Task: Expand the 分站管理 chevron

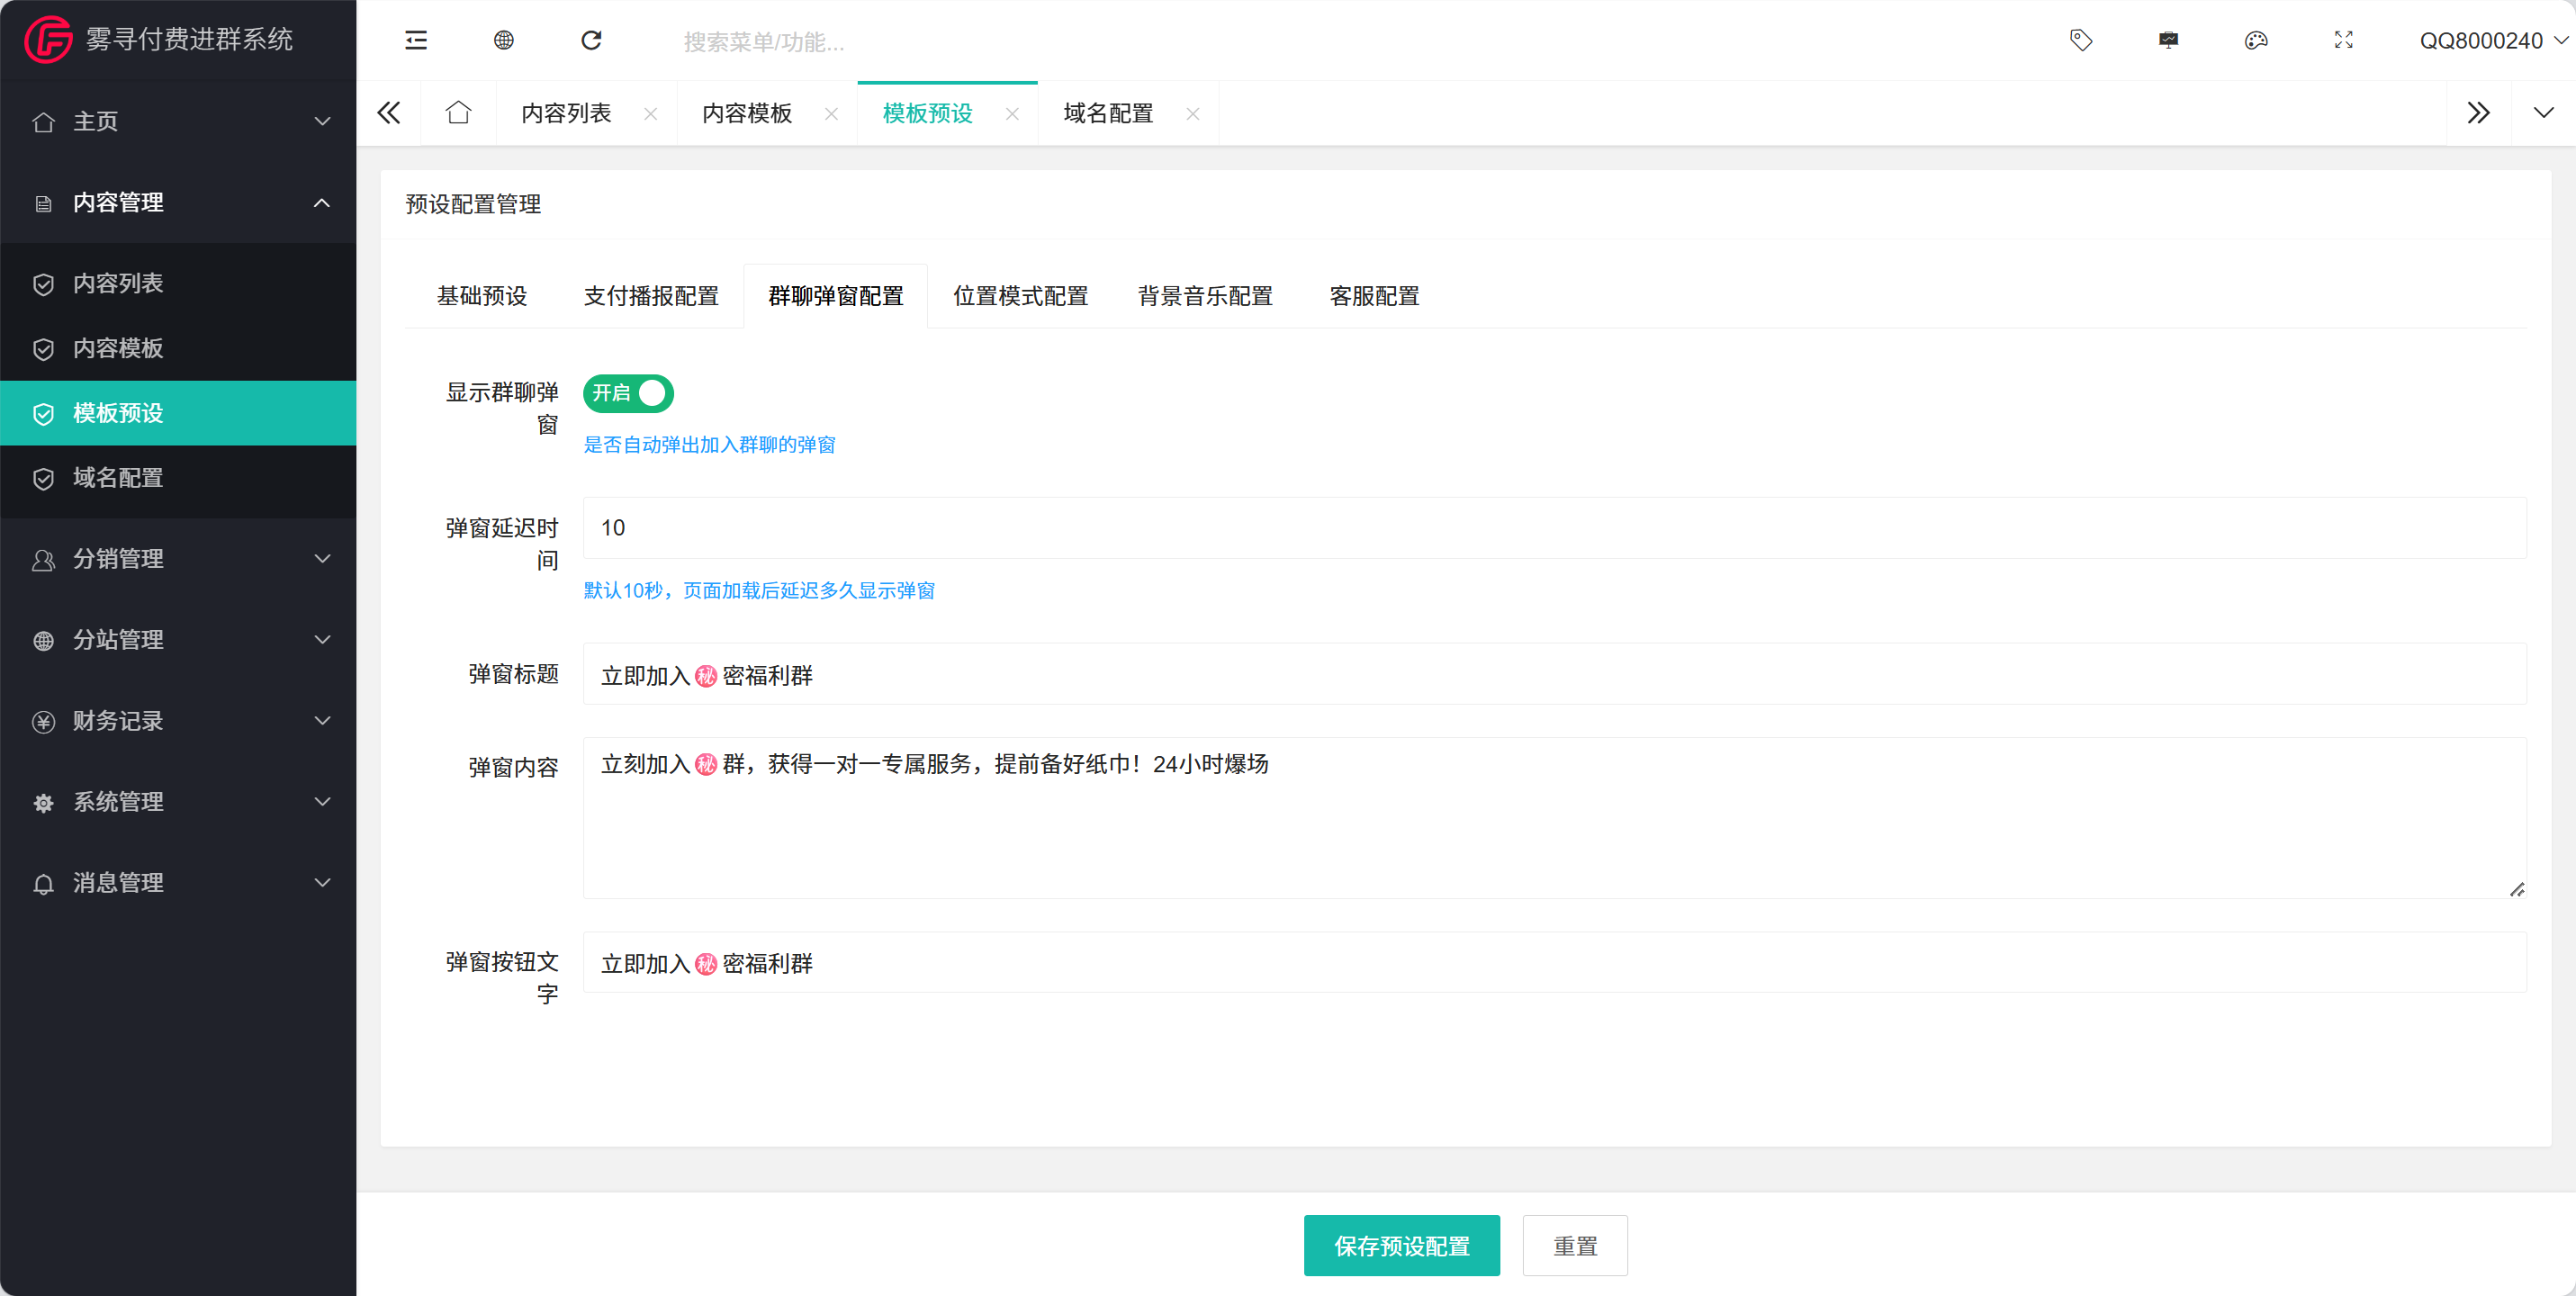Action: 322,640
